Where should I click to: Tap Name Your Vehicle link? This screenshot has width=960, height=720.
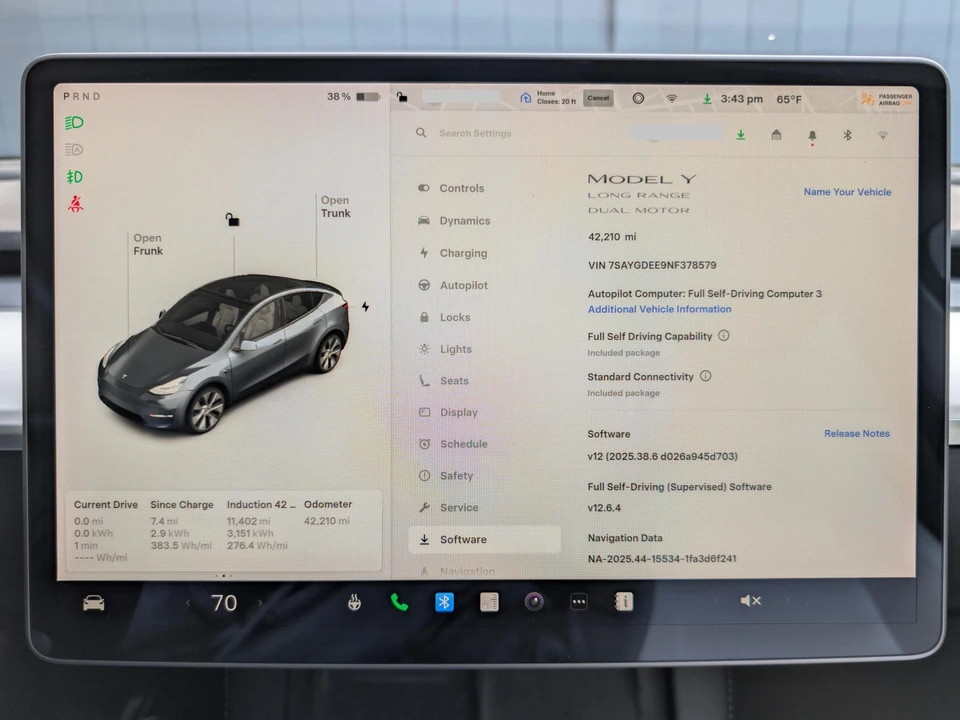coord(847,192)
